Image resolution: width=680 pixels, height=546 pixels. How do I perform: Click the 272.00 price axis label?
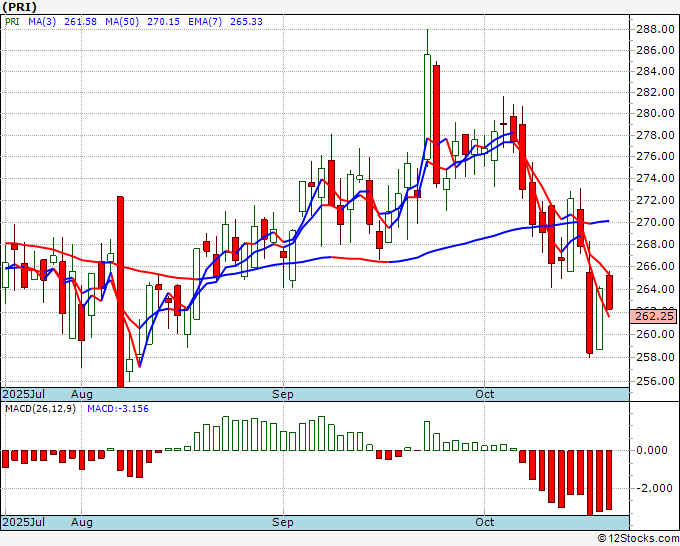[655, 200]
